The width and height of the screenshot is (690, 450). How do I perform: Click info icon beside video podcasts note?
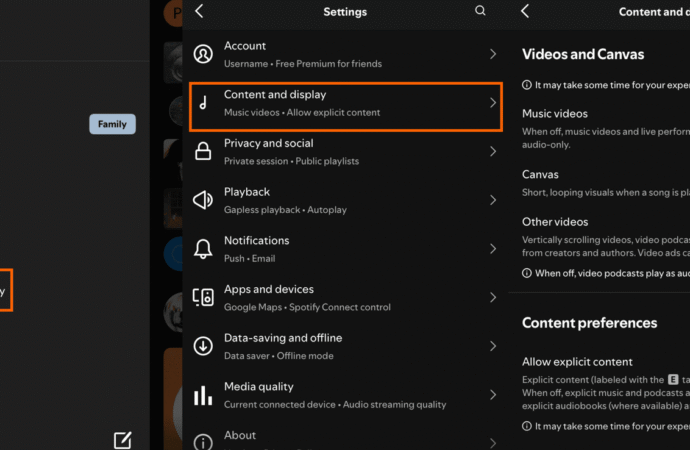pos(526,273)
